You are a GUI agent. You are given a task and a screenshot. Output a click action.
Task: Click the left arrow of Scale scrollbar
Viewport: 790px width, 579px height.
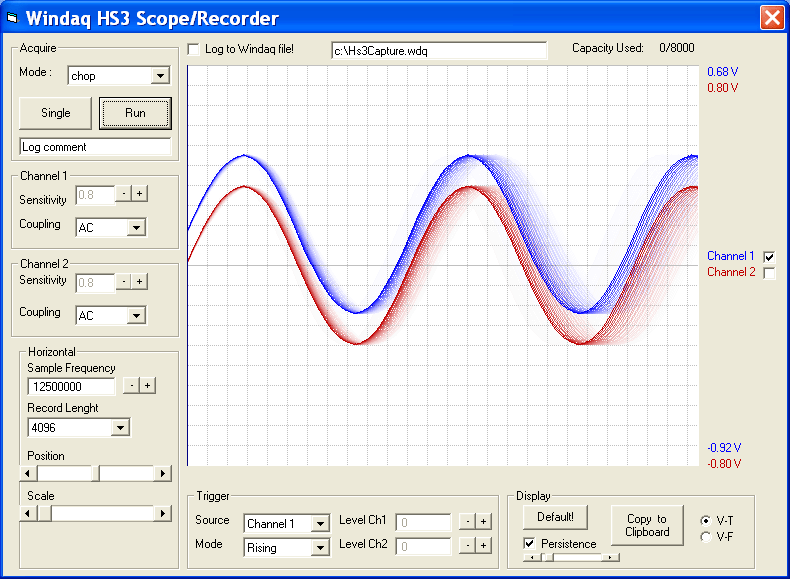tap(28, 513)
